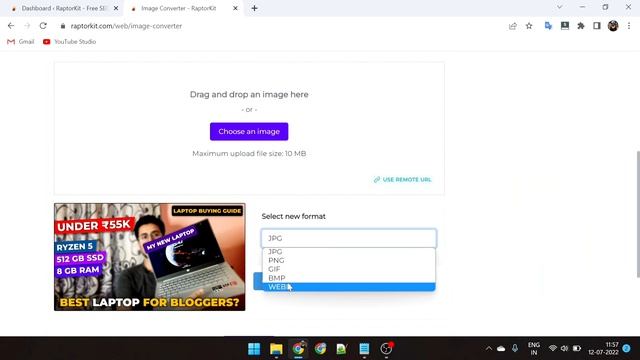Open volume speaker tray icon

pyautogui.click(x=564, y=349)
